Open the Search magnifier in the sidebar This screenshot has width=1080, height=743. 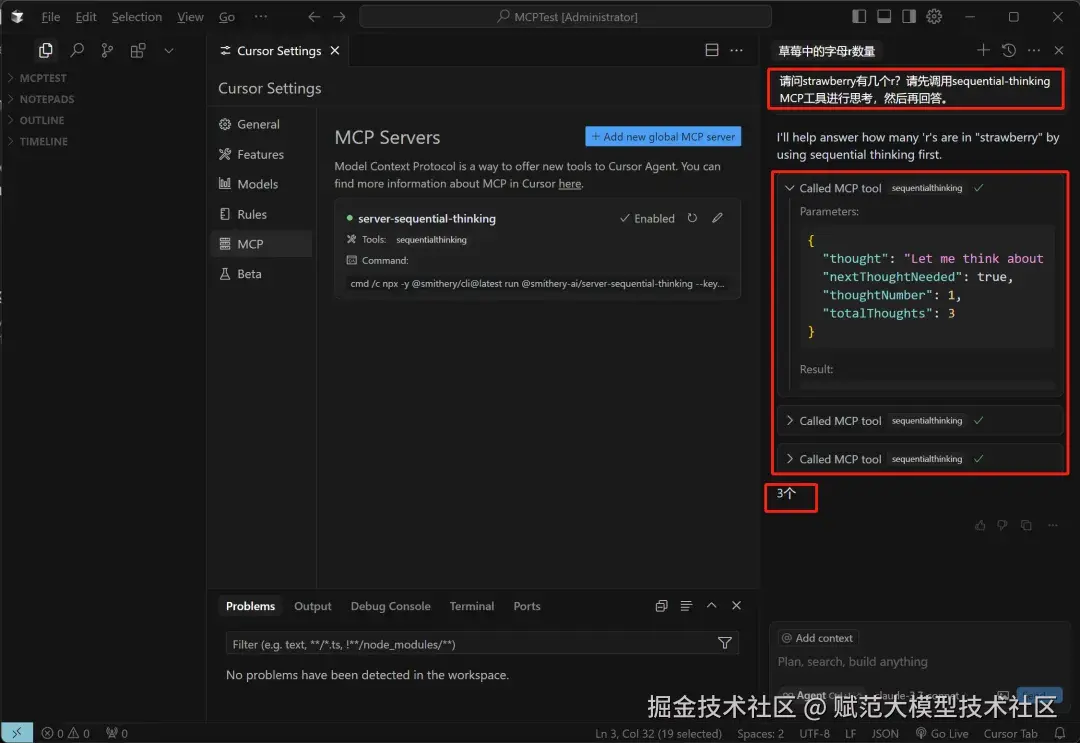tap(77, 50)
